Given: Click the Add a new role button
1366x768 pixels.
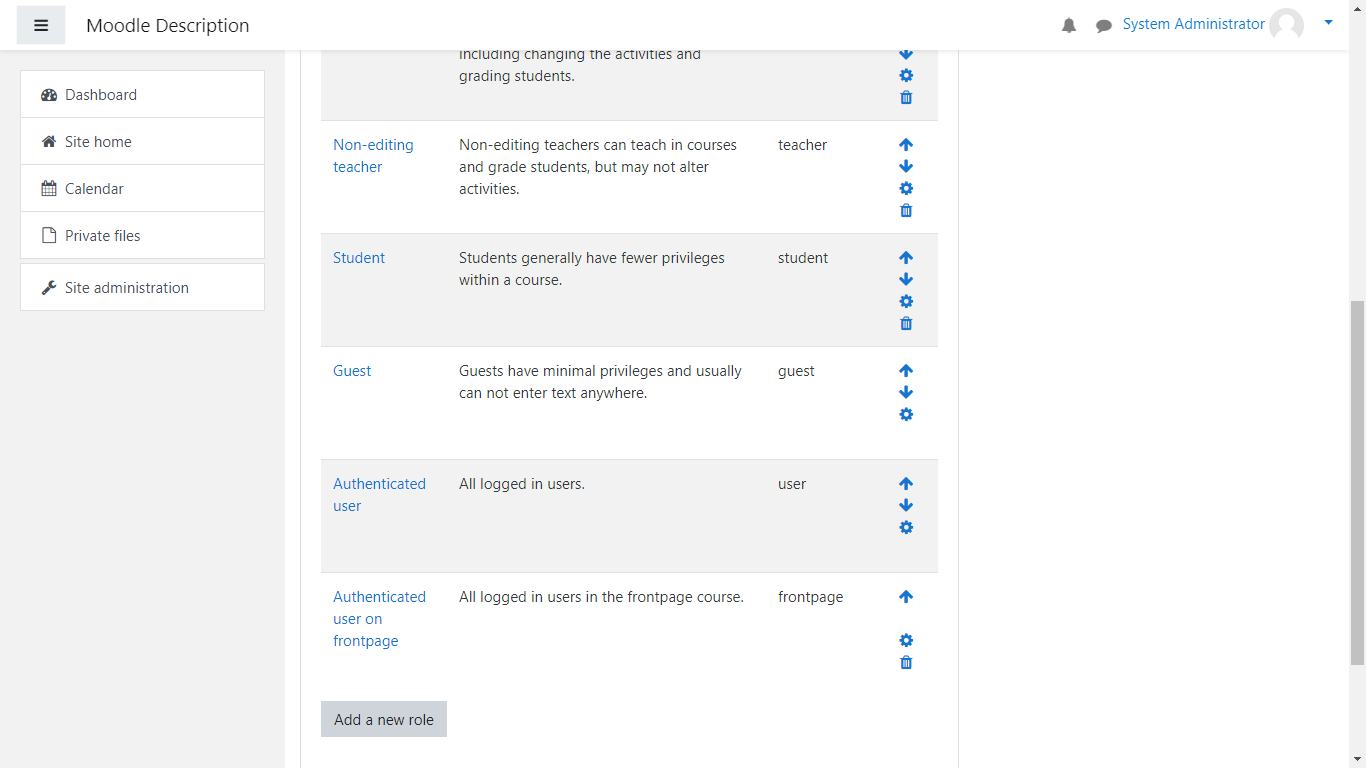Looking at the screenshot, I should (x=384, y=720).
